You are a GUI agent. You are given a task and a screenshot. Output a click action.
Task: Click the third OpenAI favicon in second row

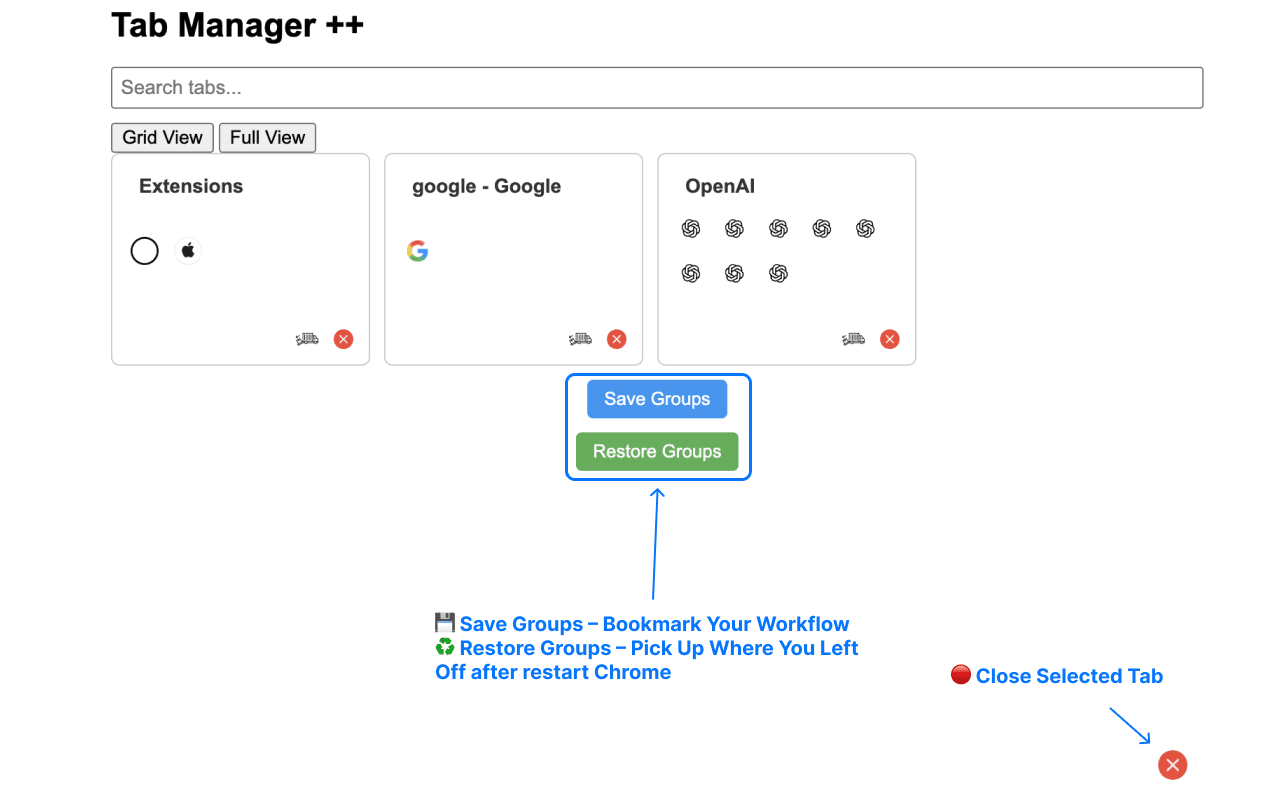tap(779, 273)
